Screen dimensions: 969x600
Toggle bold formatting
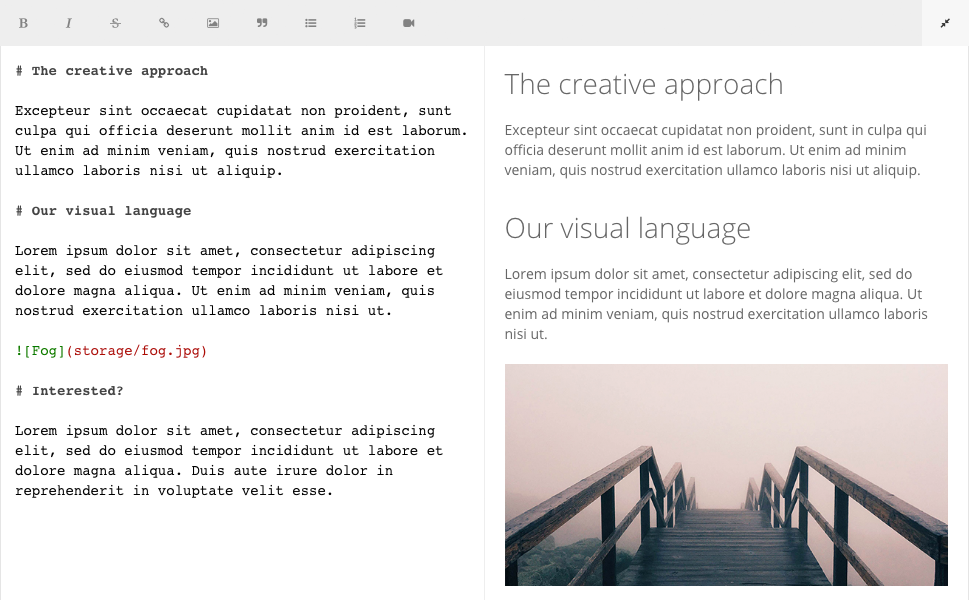tap(24, 23)
